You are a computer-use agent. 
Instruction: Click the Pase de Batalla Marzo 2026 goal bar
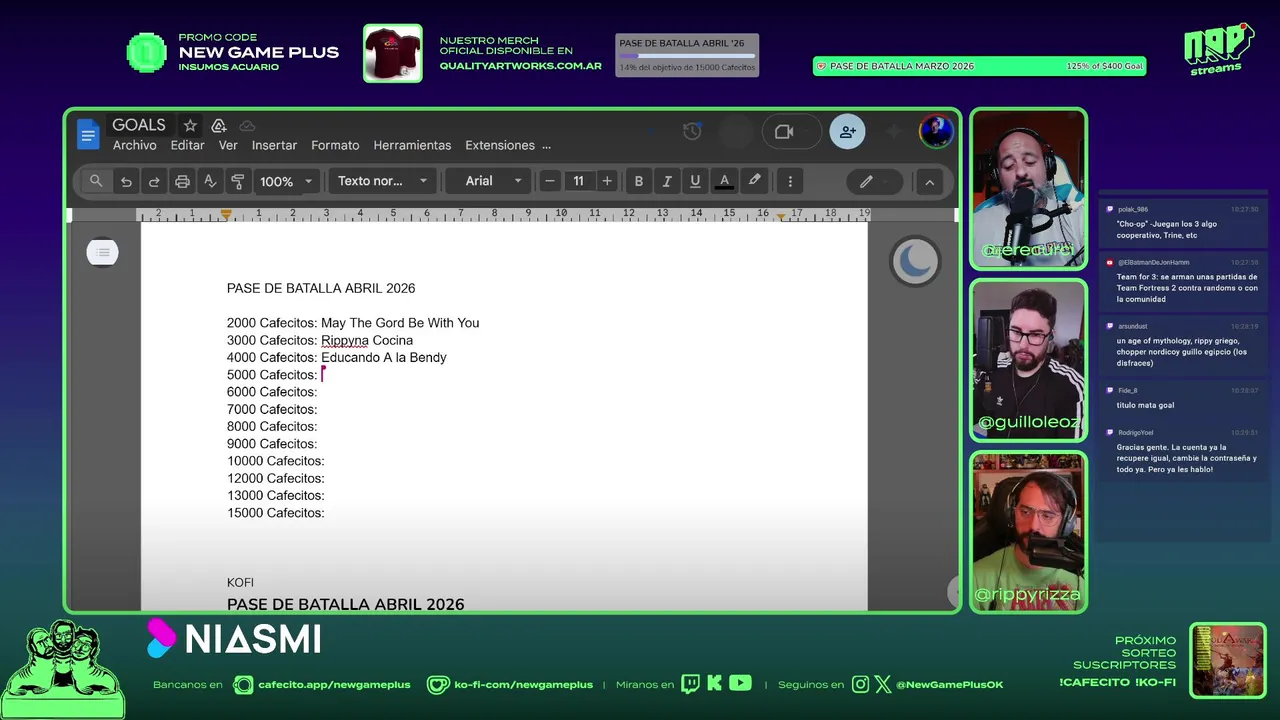tap(979, 66)
